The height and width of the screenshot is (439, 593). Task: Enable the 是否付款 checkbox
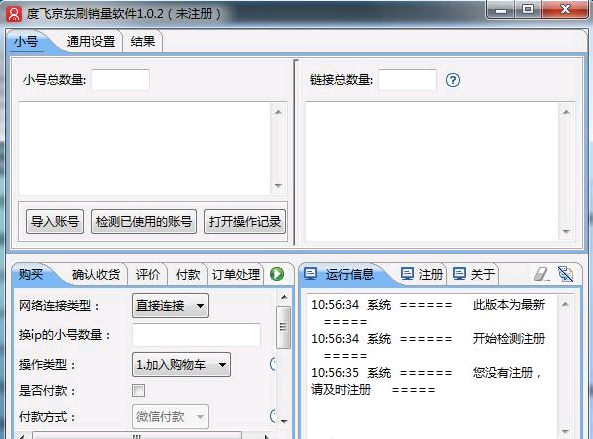coord(138,390)
